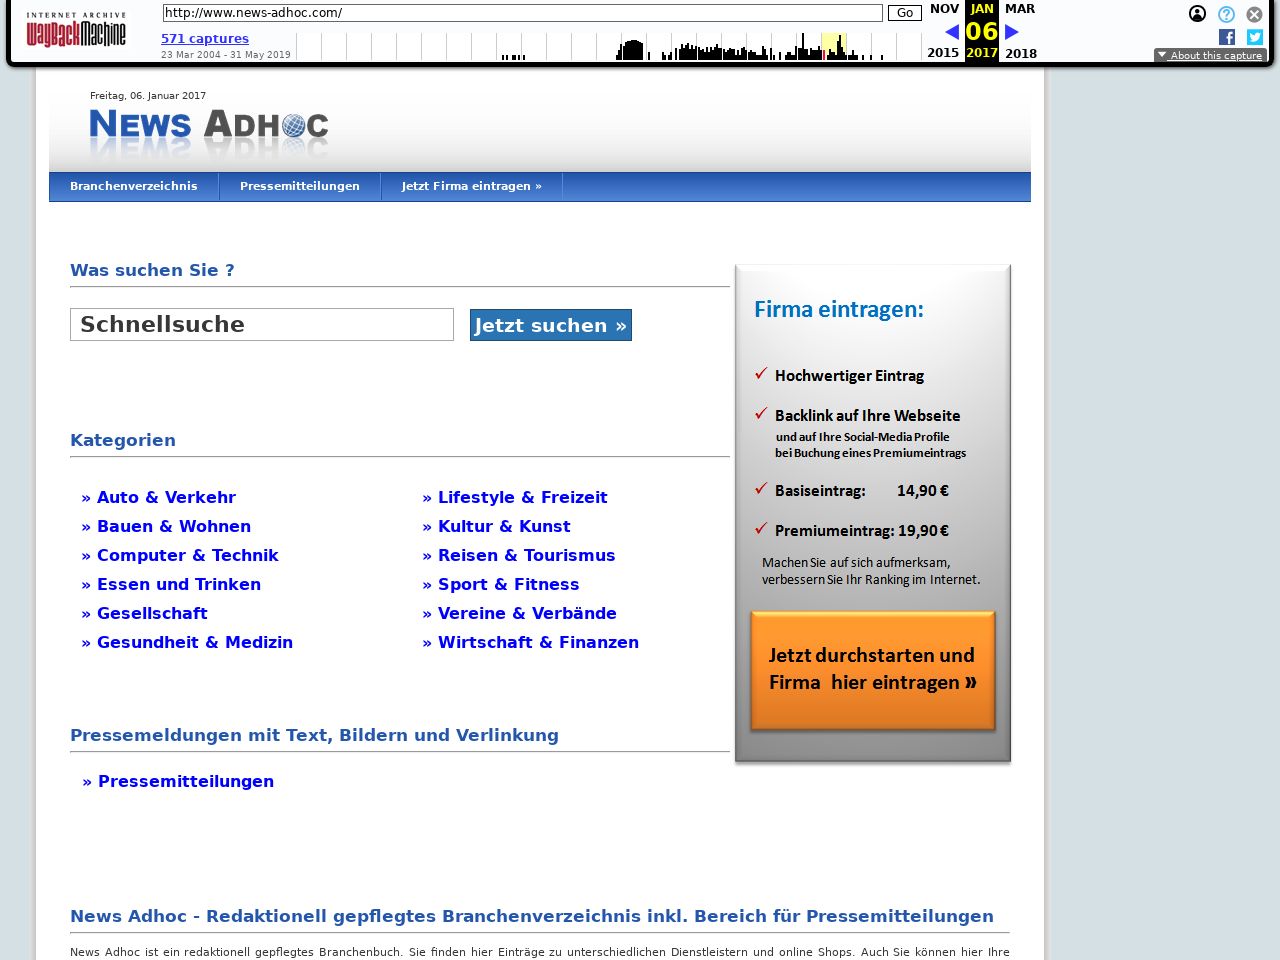The height and width of the screenshot is (960, 1280).
Task: Open Branchenverzeichnis menu item
Action: pos(134,186)
